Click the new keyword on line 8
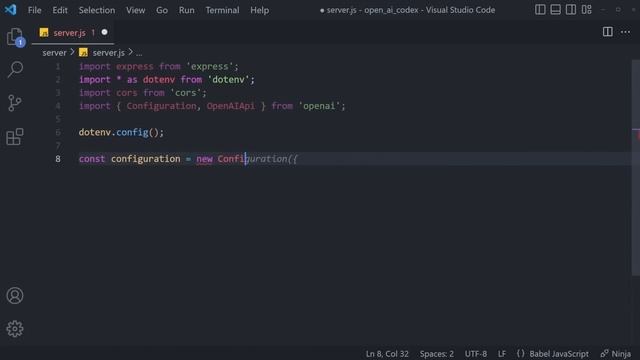The width and height of the screenshot is (640, 360). pos(204,159)
